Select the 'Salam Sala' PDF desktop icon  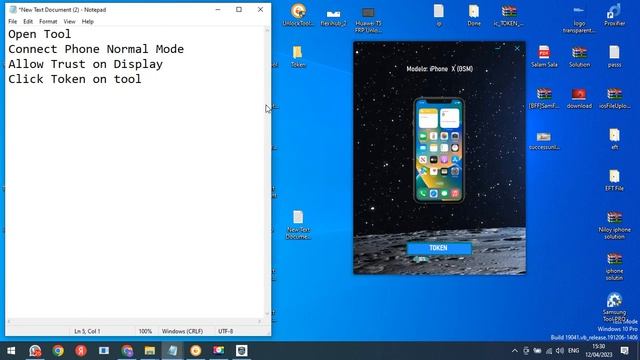544,56
